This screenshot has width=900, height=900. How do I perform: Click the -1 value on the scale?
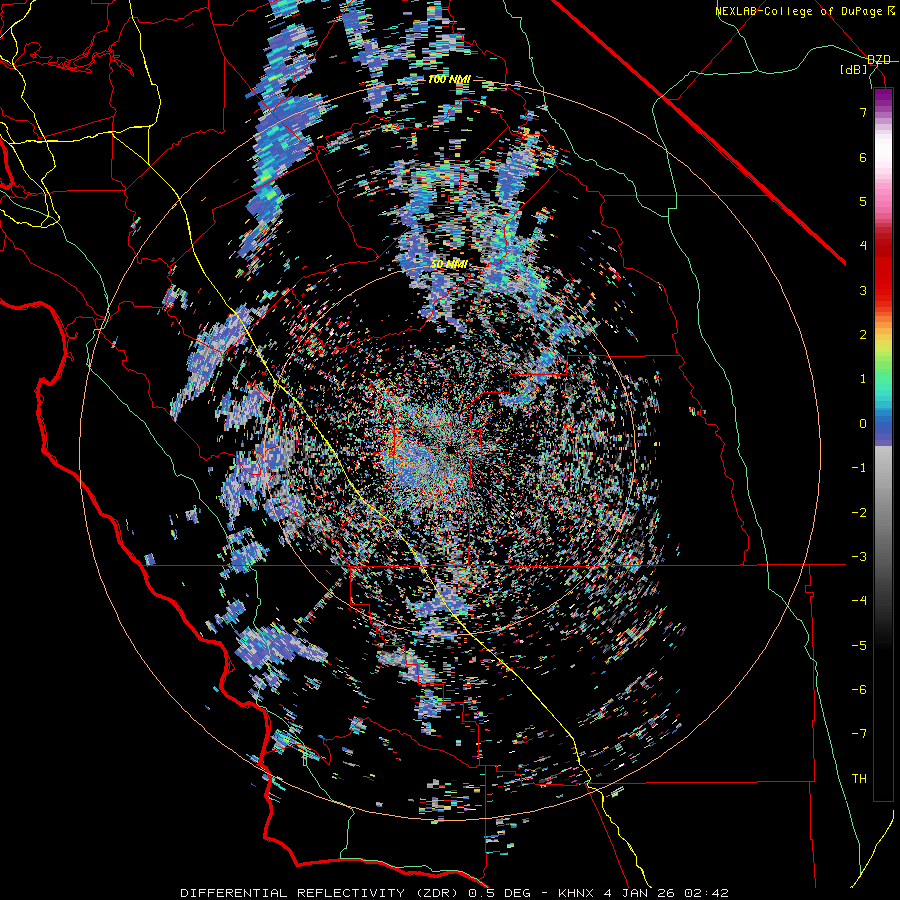(x=859, y=468)
